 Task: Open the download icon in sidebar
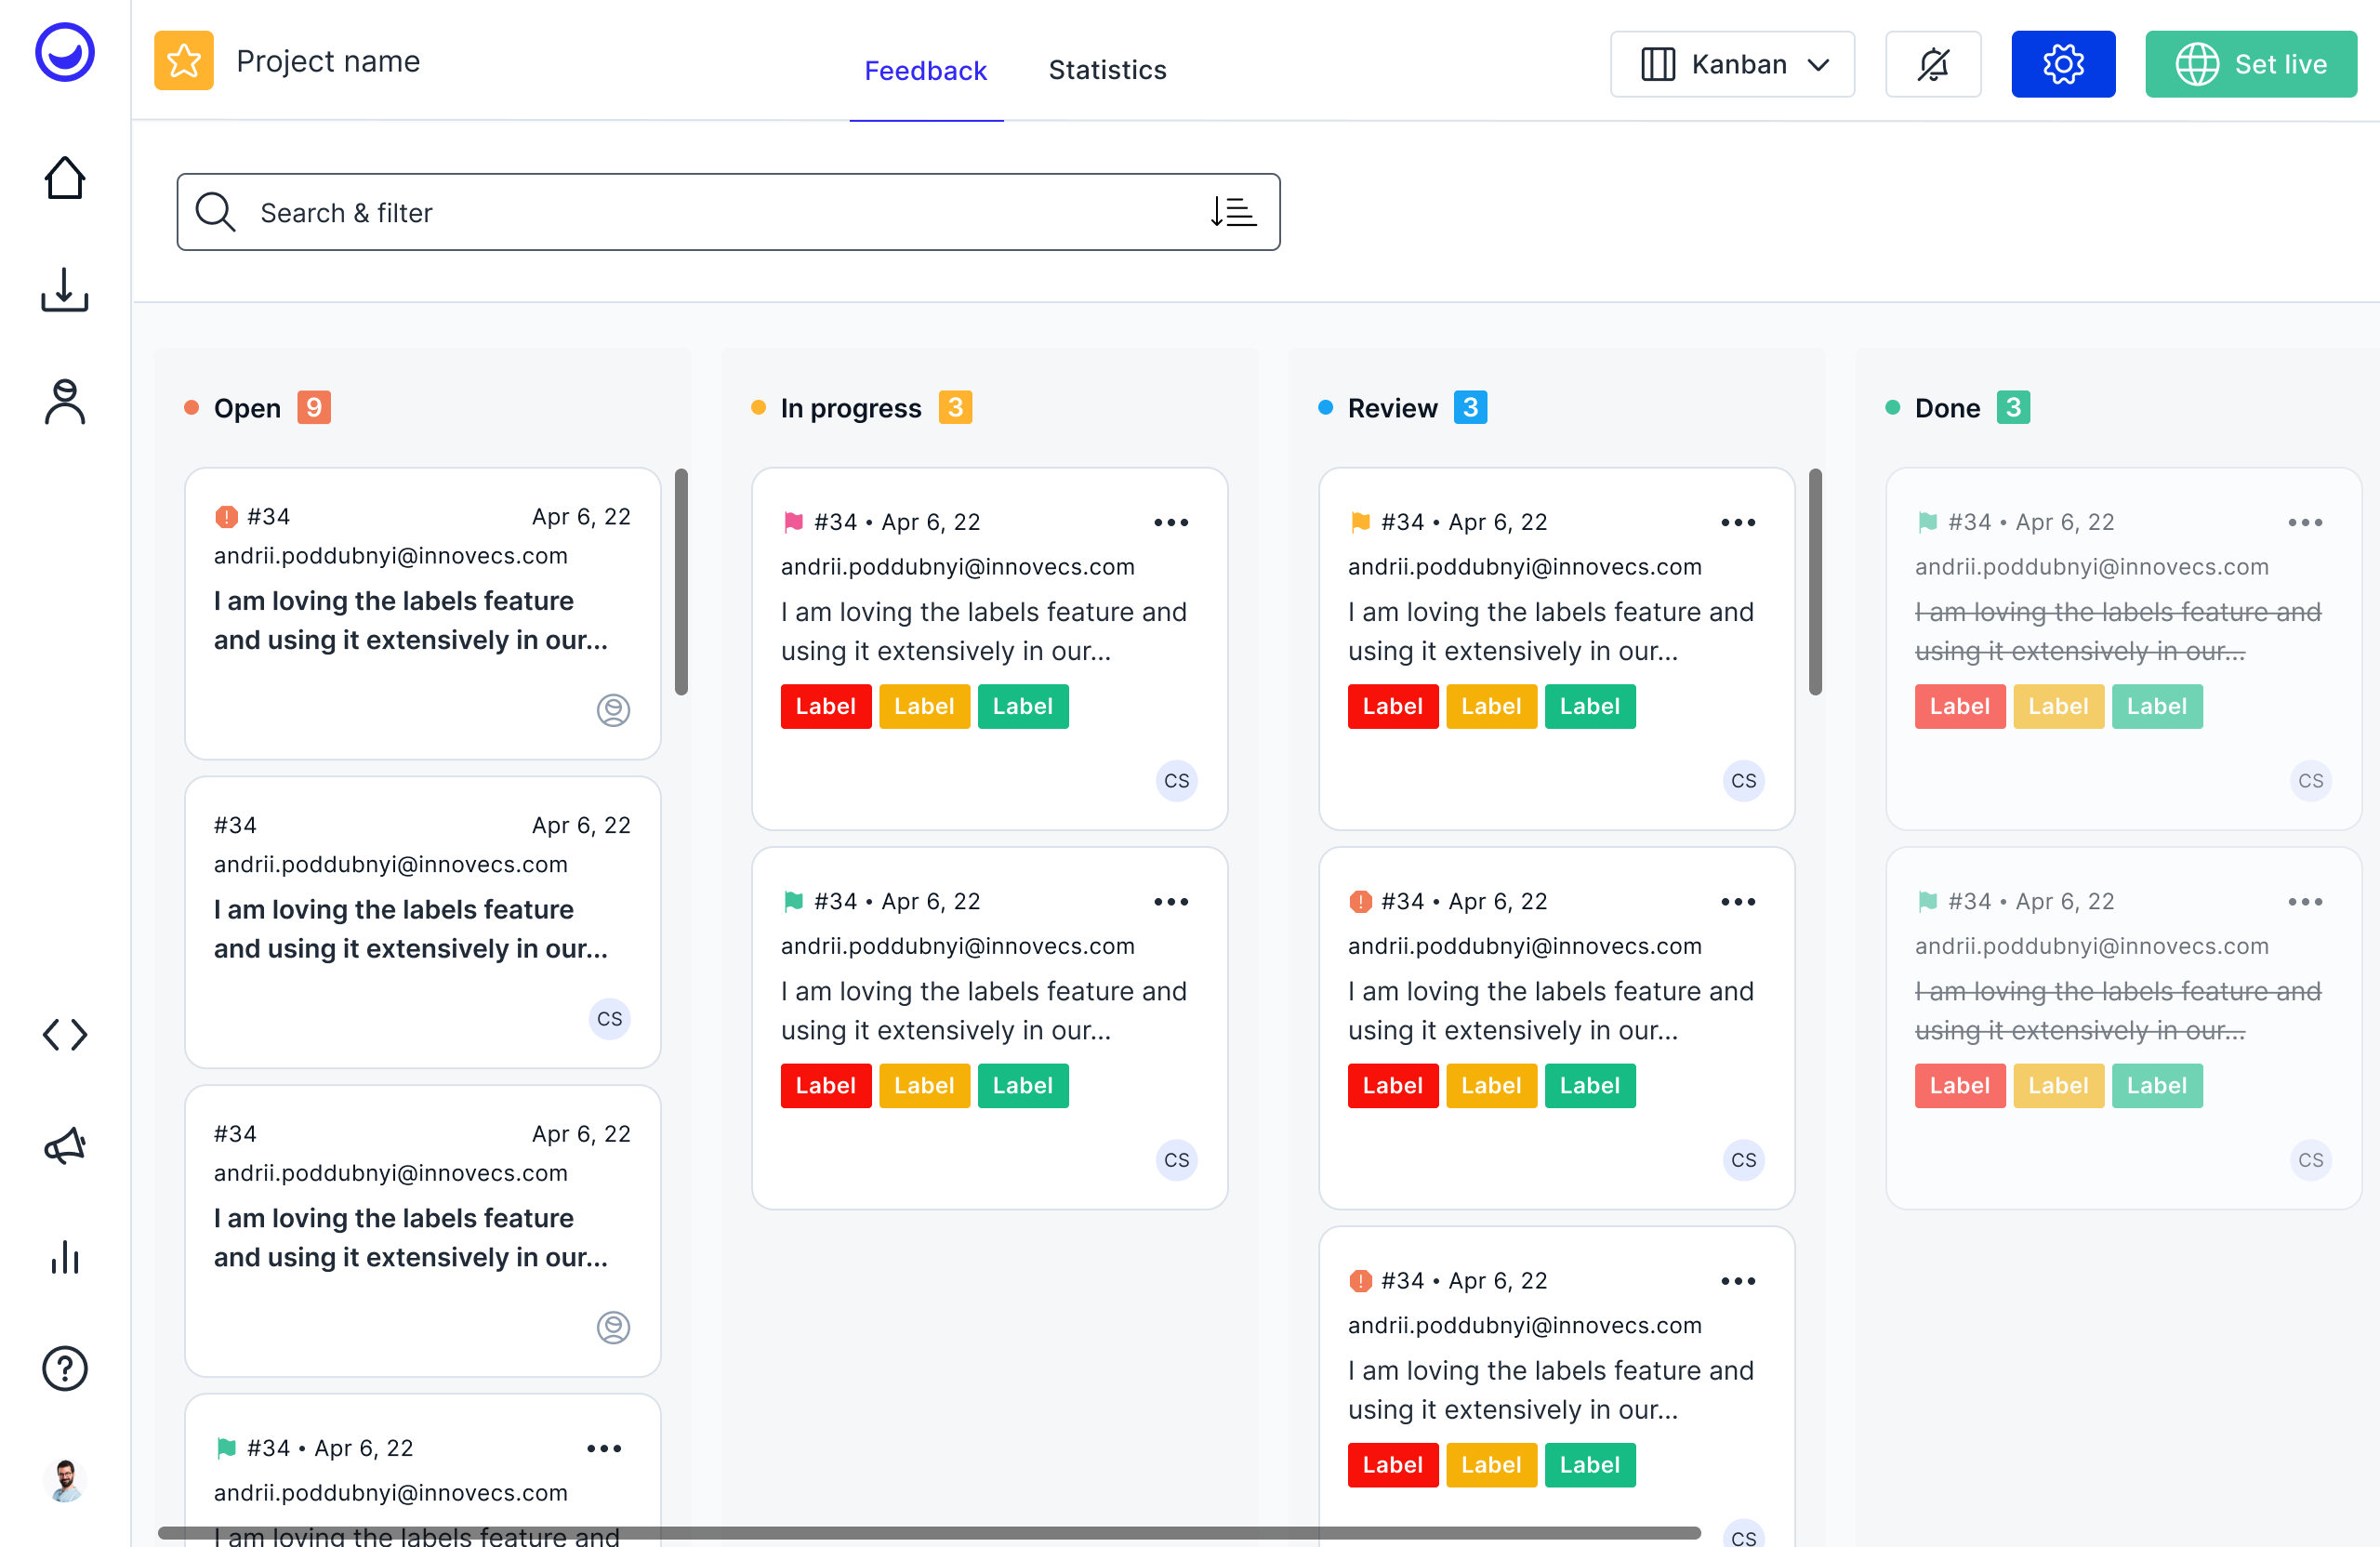pos(65,290)
